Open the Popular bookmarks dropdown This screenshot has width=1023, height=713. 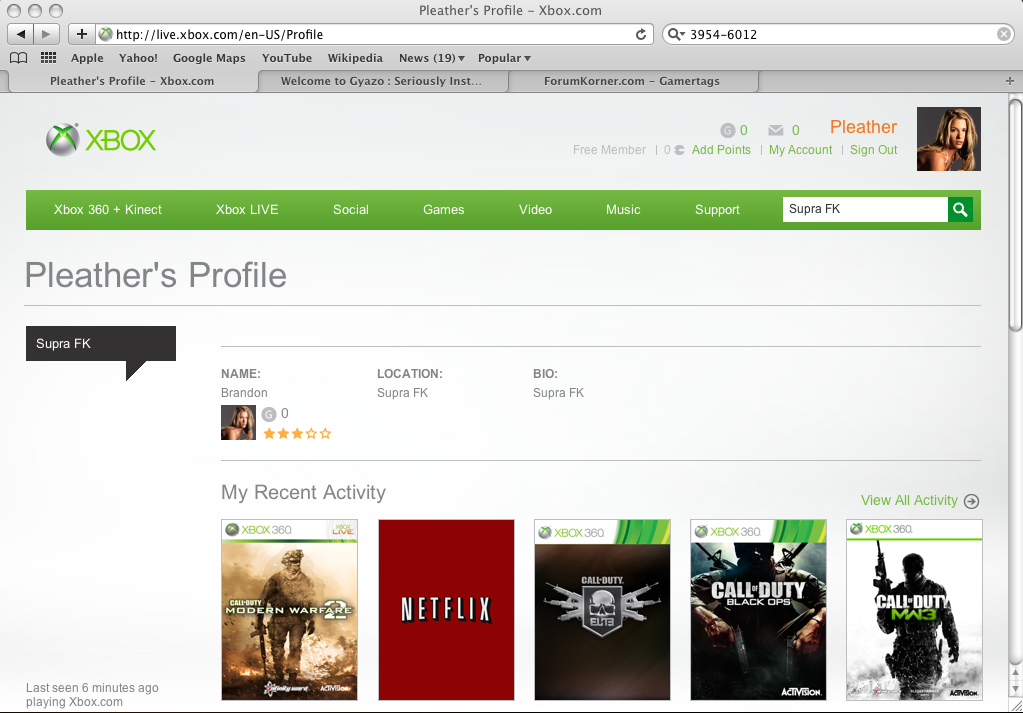point(504,58)
